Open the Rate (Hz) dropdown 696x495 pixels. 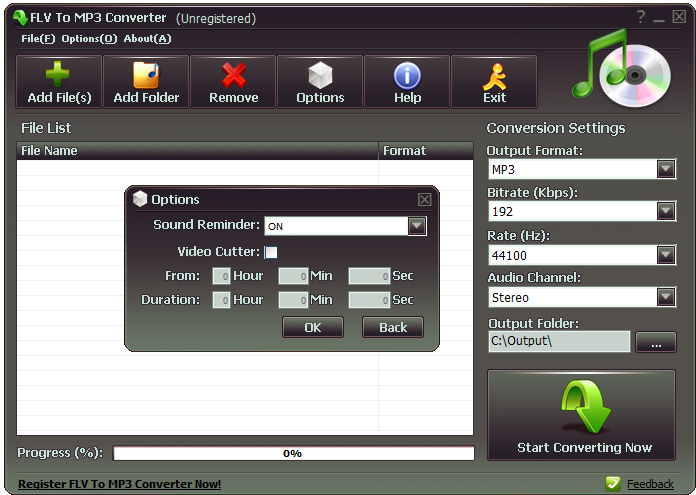tap(666, 255)
